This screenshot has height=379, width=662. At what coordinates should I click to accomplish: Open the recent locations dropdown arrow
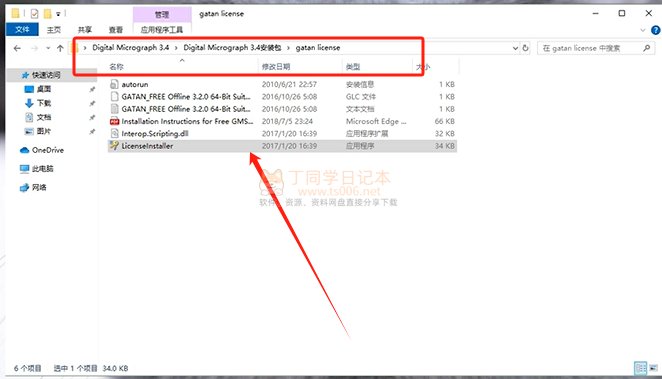point(48,48)
